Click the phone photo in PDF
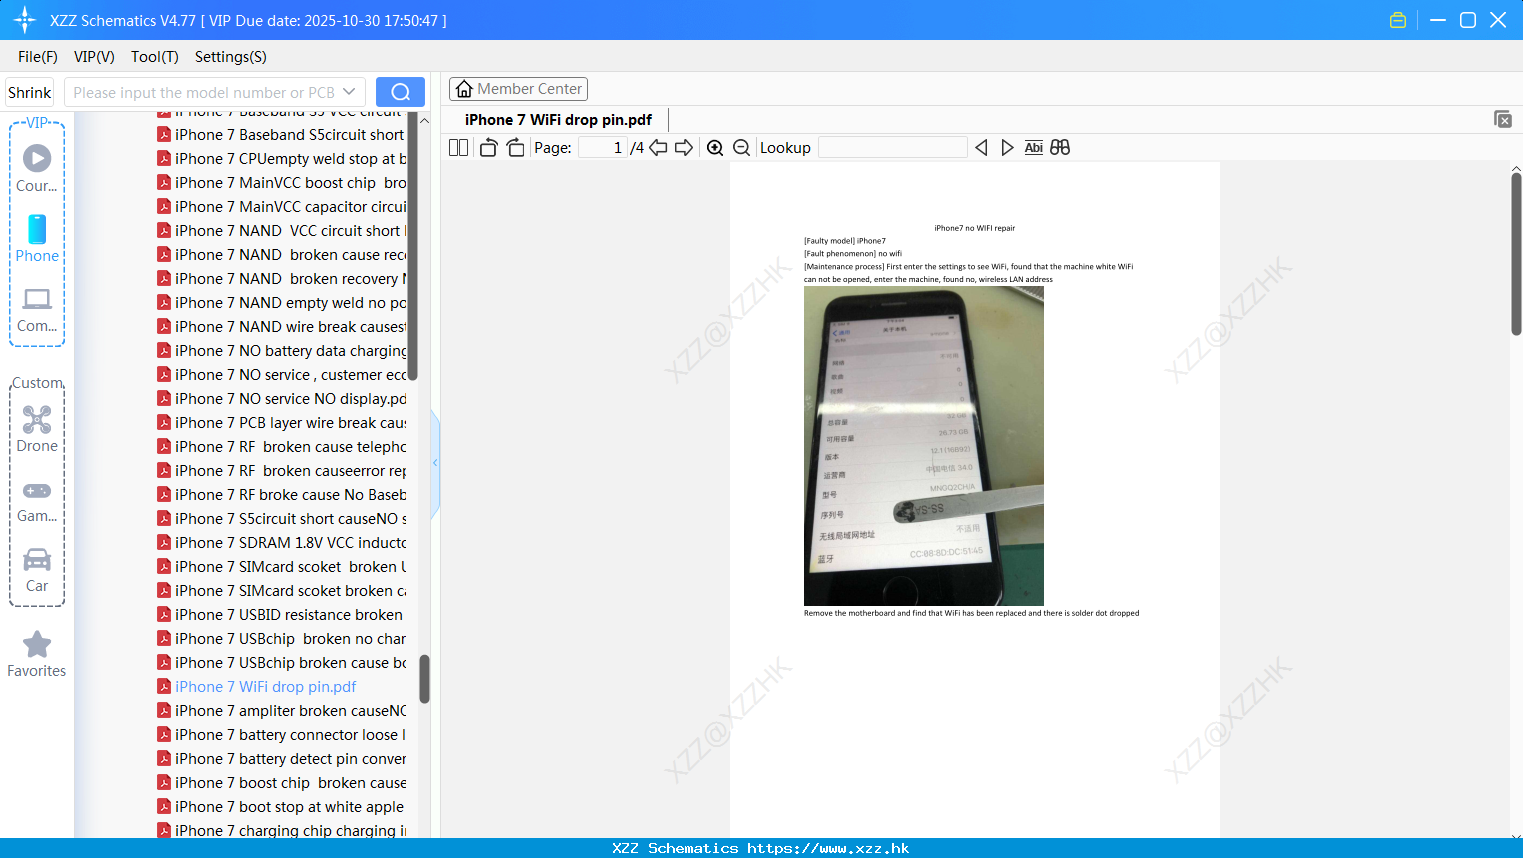Screen dimensions: 1523x858 click(x=923, y=446)
